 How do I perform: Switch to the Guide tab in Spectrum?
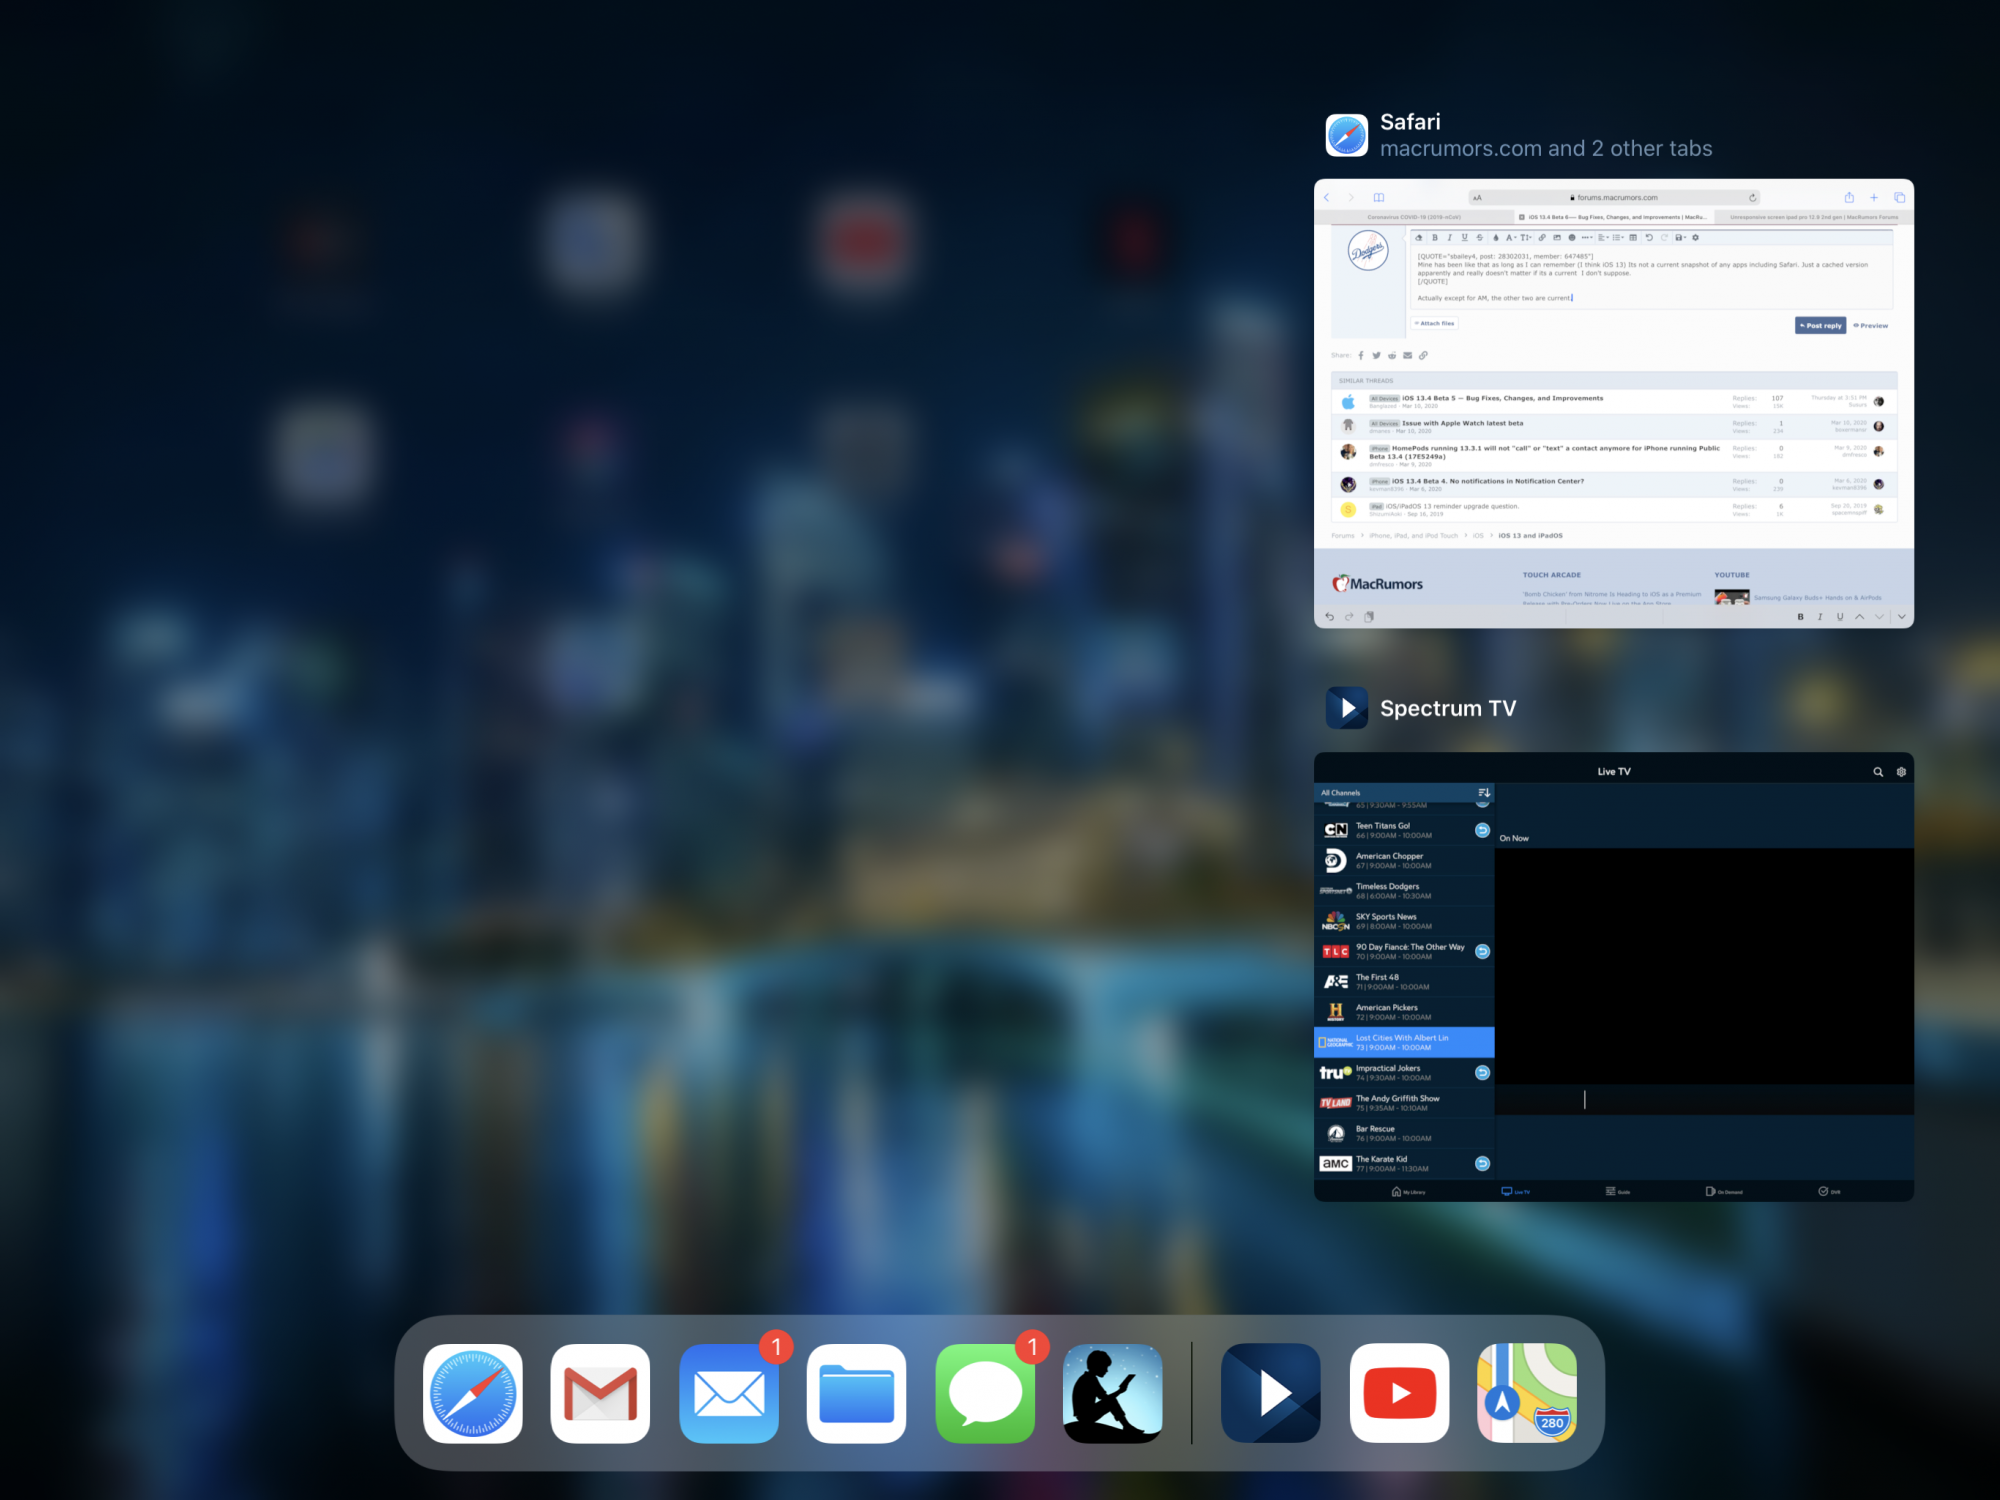[x=1617, y=1191]
